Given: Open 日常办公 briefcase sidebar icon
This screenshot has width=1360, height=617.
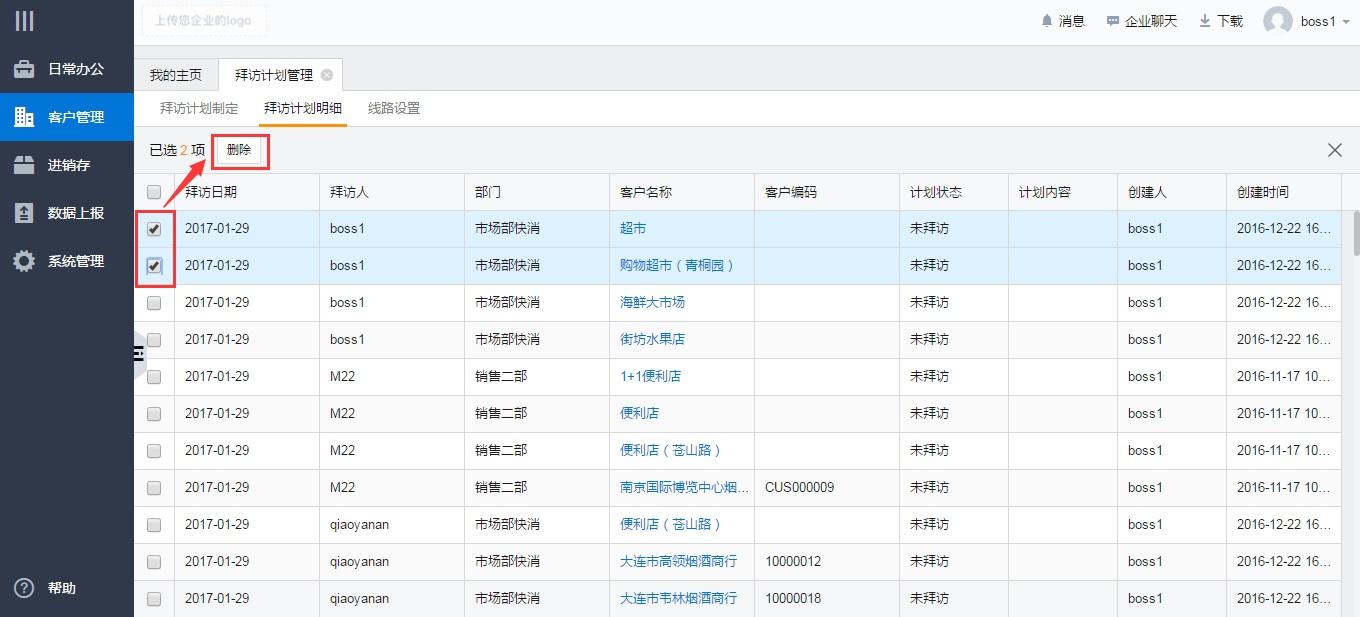Looking at the screenshot, I should pyautogui.click(x=24, y=69).
